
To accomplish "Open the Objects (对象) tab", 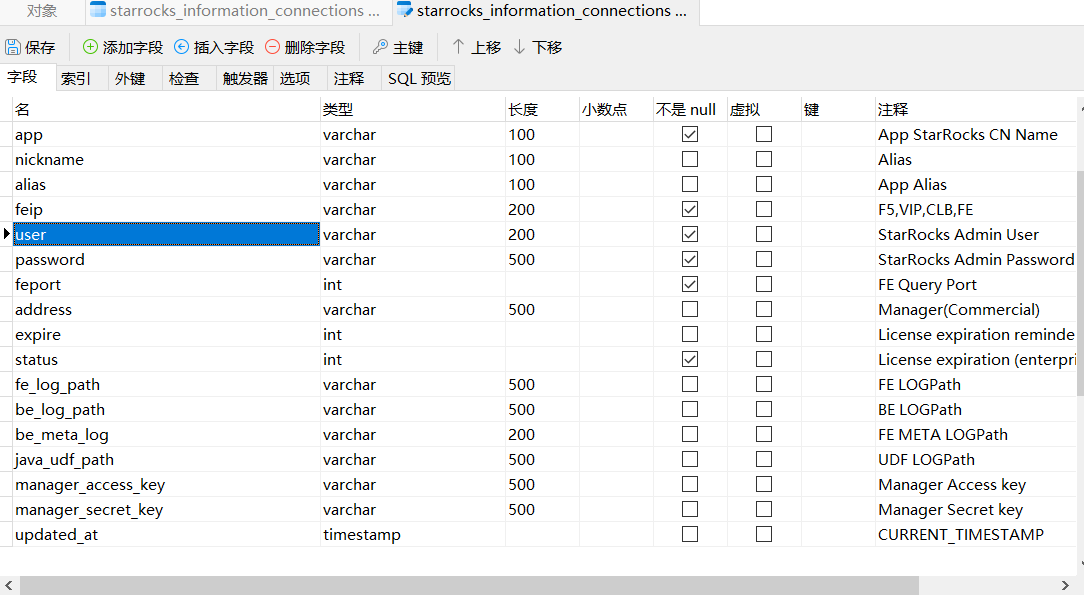I will (42, 11).
